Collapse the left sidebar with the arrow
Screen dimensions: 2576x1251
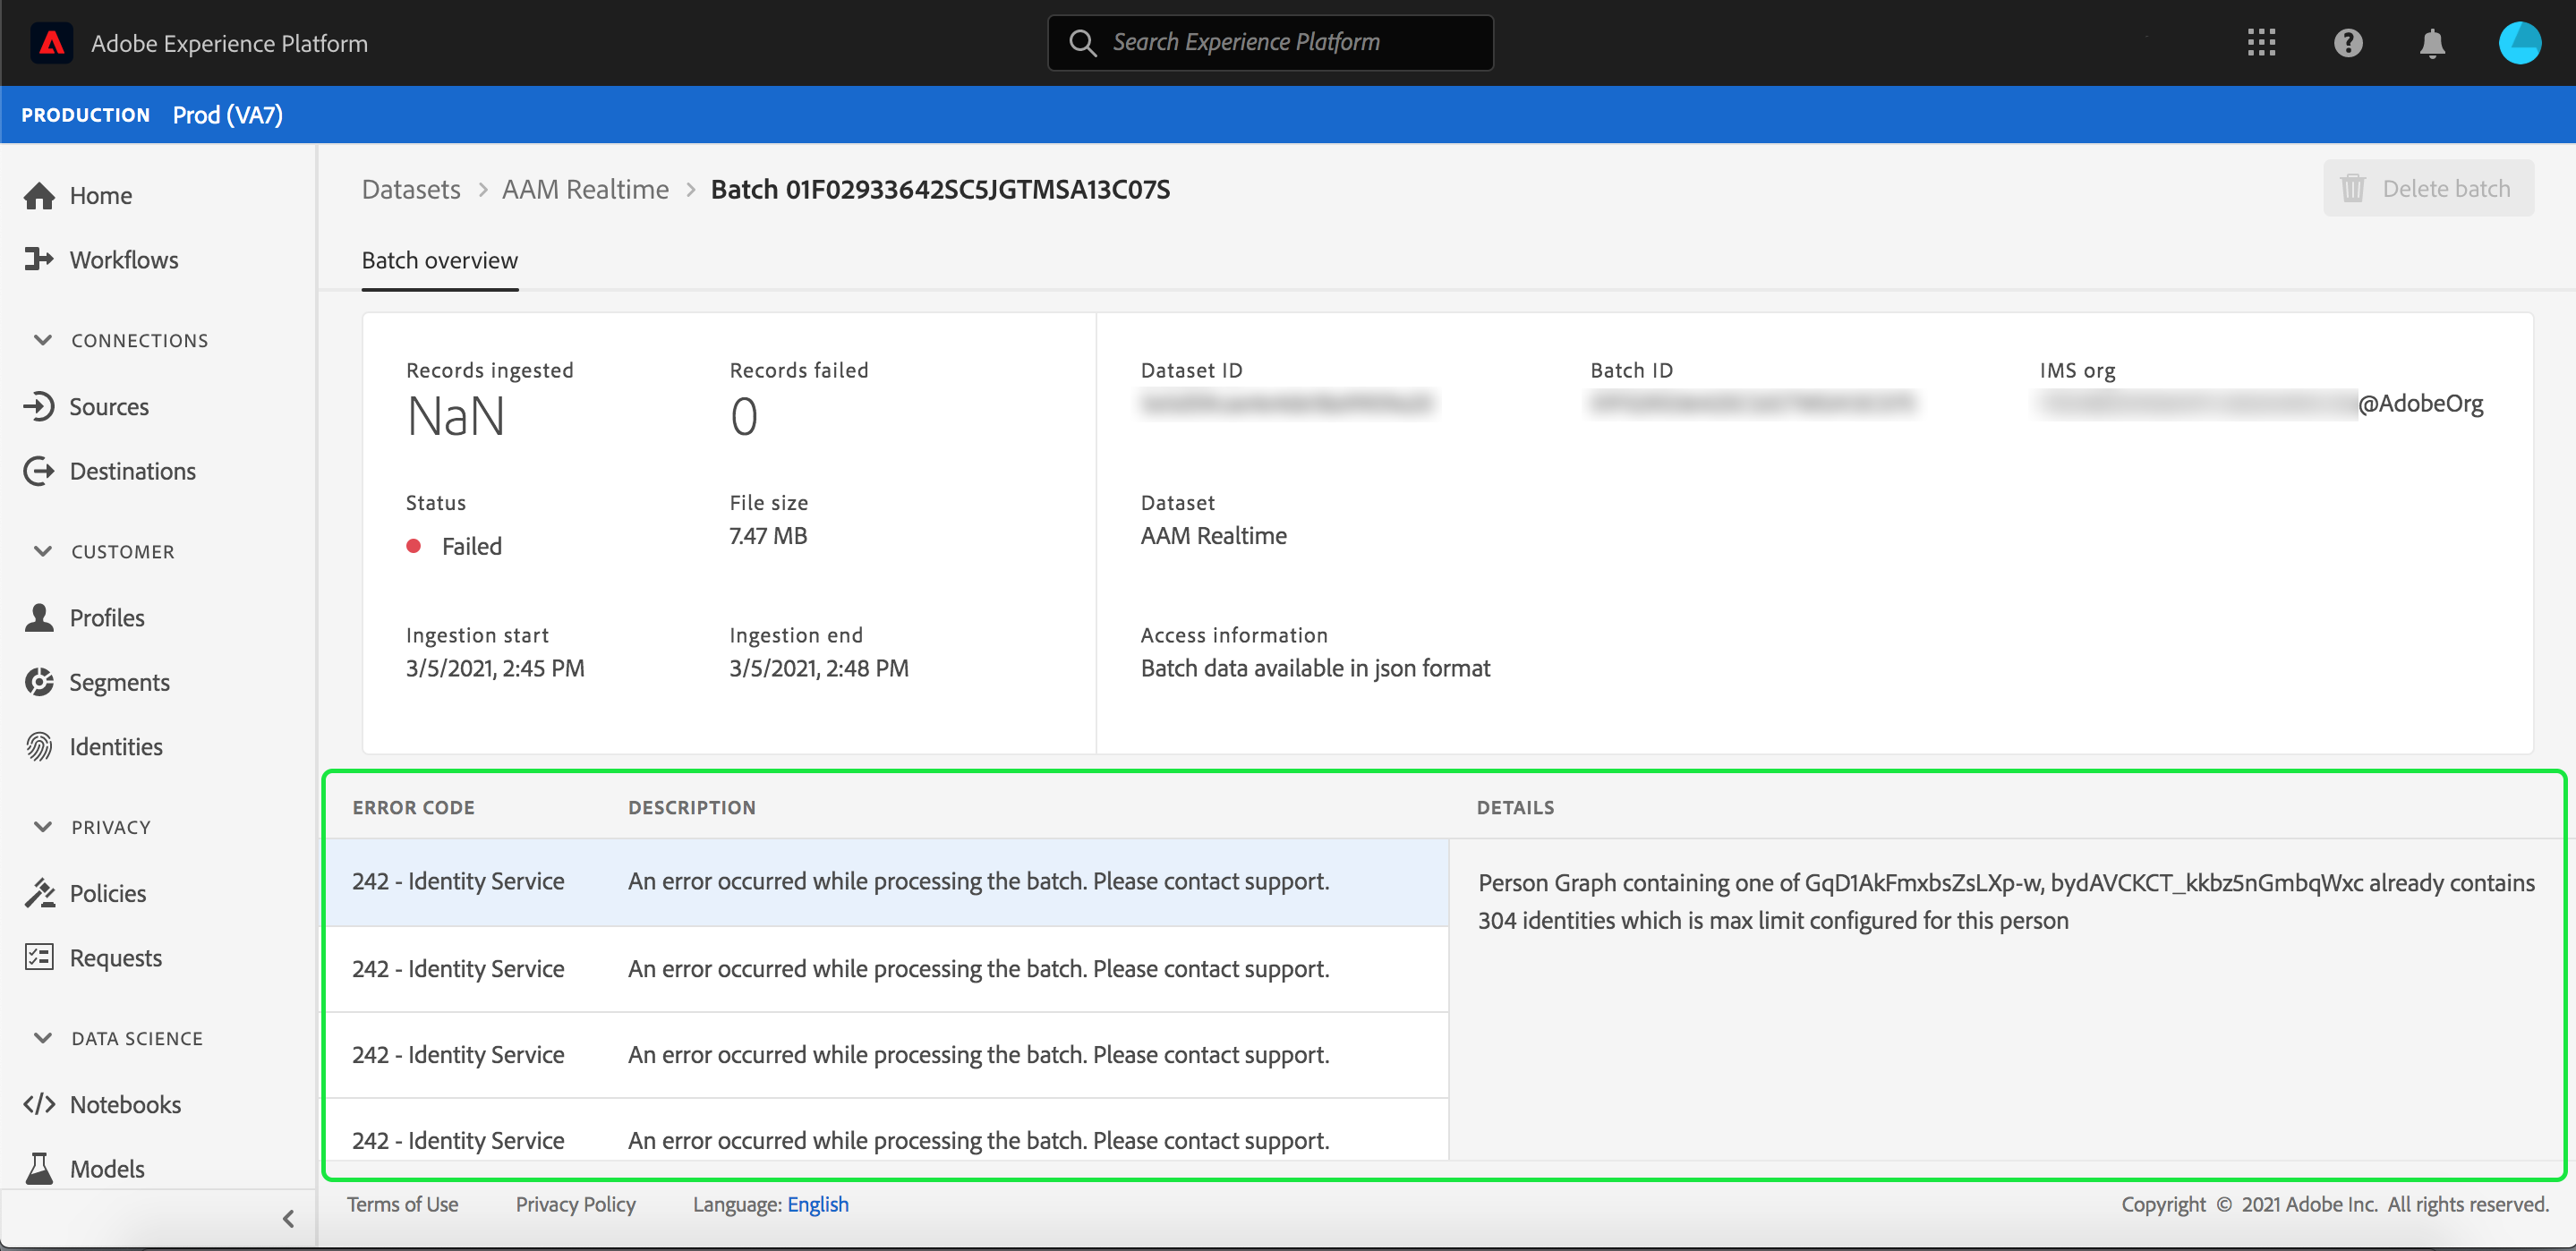pos(288,1218)
